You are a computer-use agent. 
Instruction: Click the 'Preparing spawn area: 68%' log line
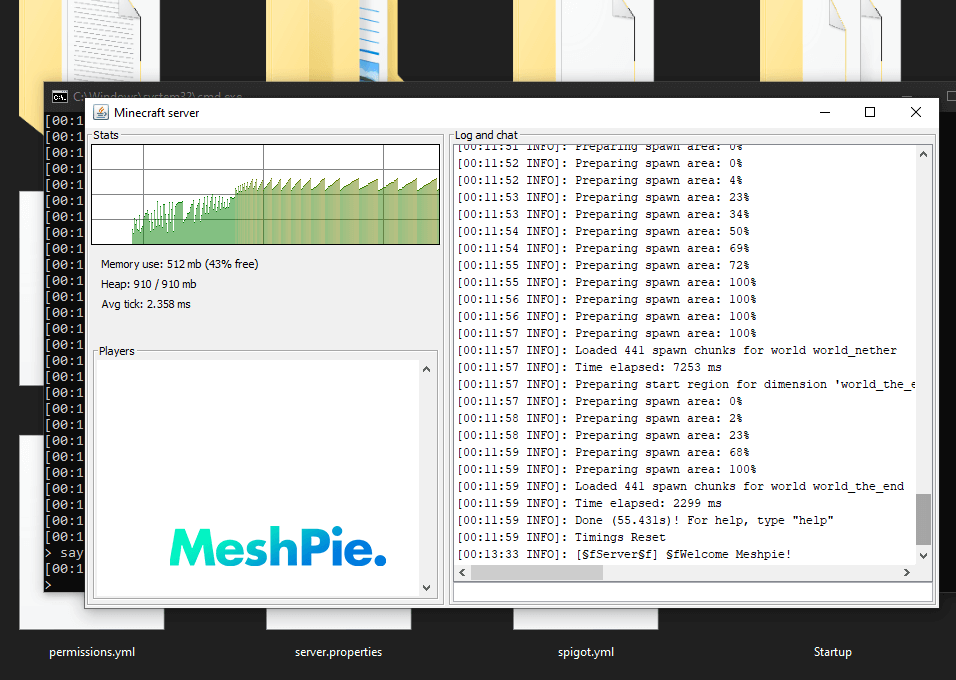pos(603,453)
